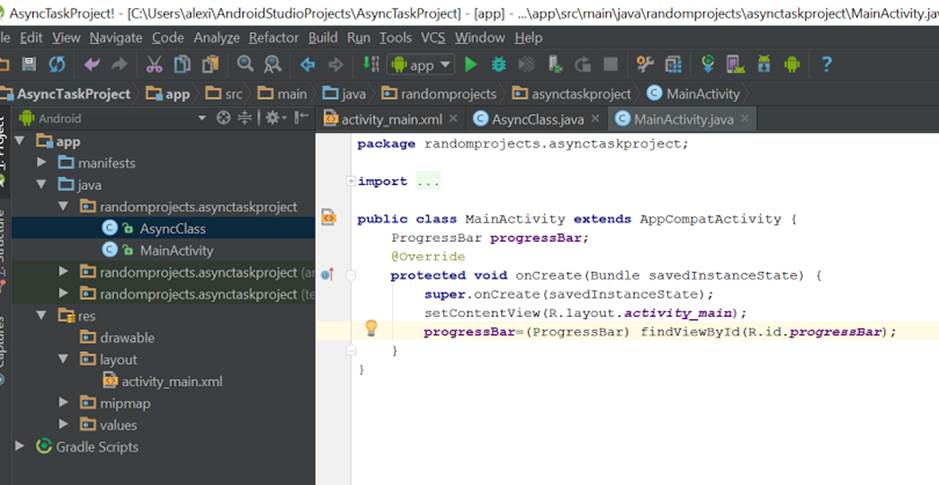Expand the values folder
The height and width of the screenshot is (485, 939).
click(x=63, y=424)
